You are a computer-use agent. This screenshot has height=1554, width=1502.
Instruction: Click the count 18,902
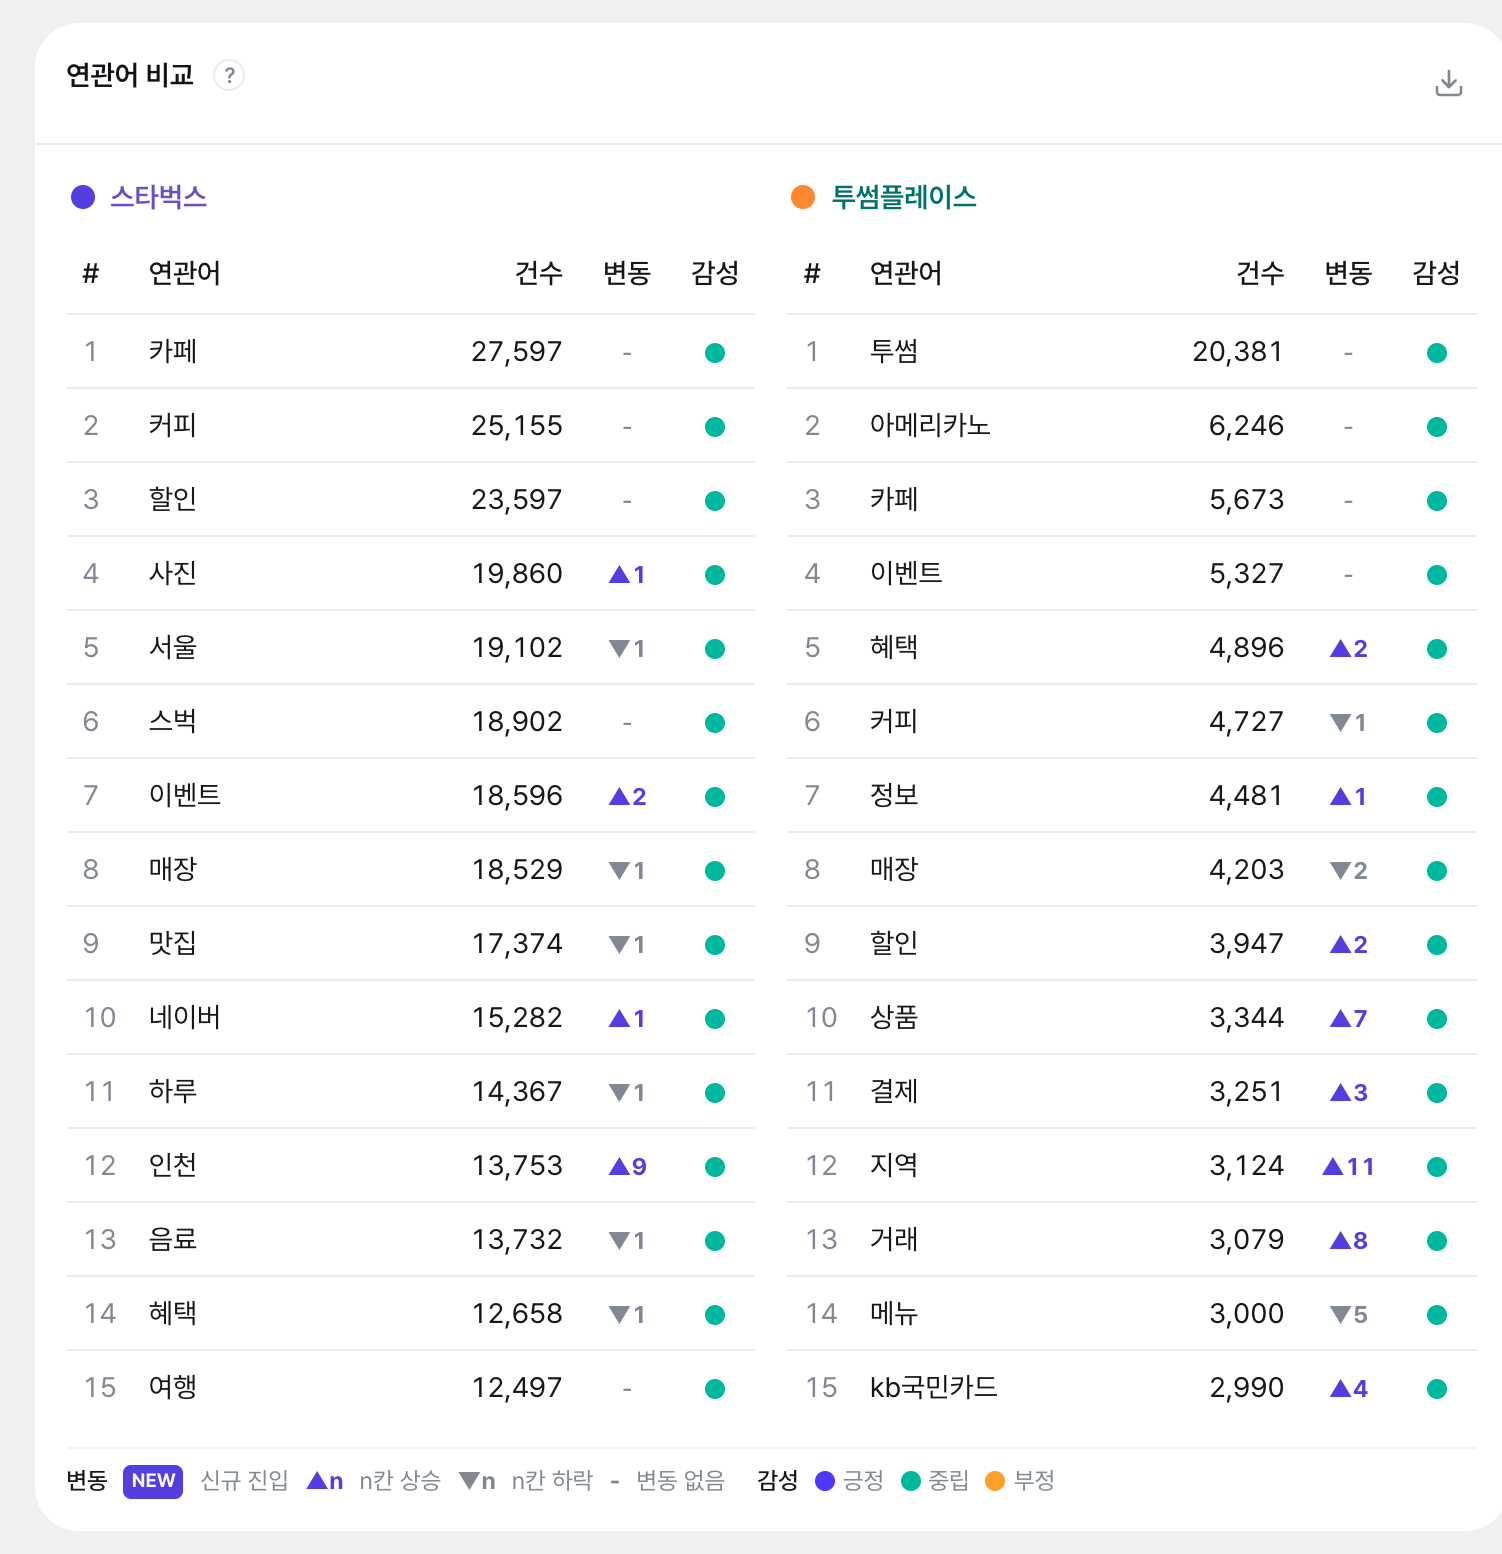coord(517,722)
